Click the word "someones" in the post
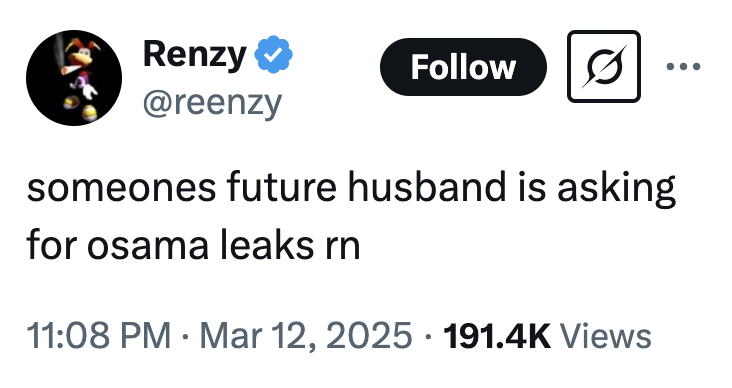732x388 pixels. click(x=121, y=188)
